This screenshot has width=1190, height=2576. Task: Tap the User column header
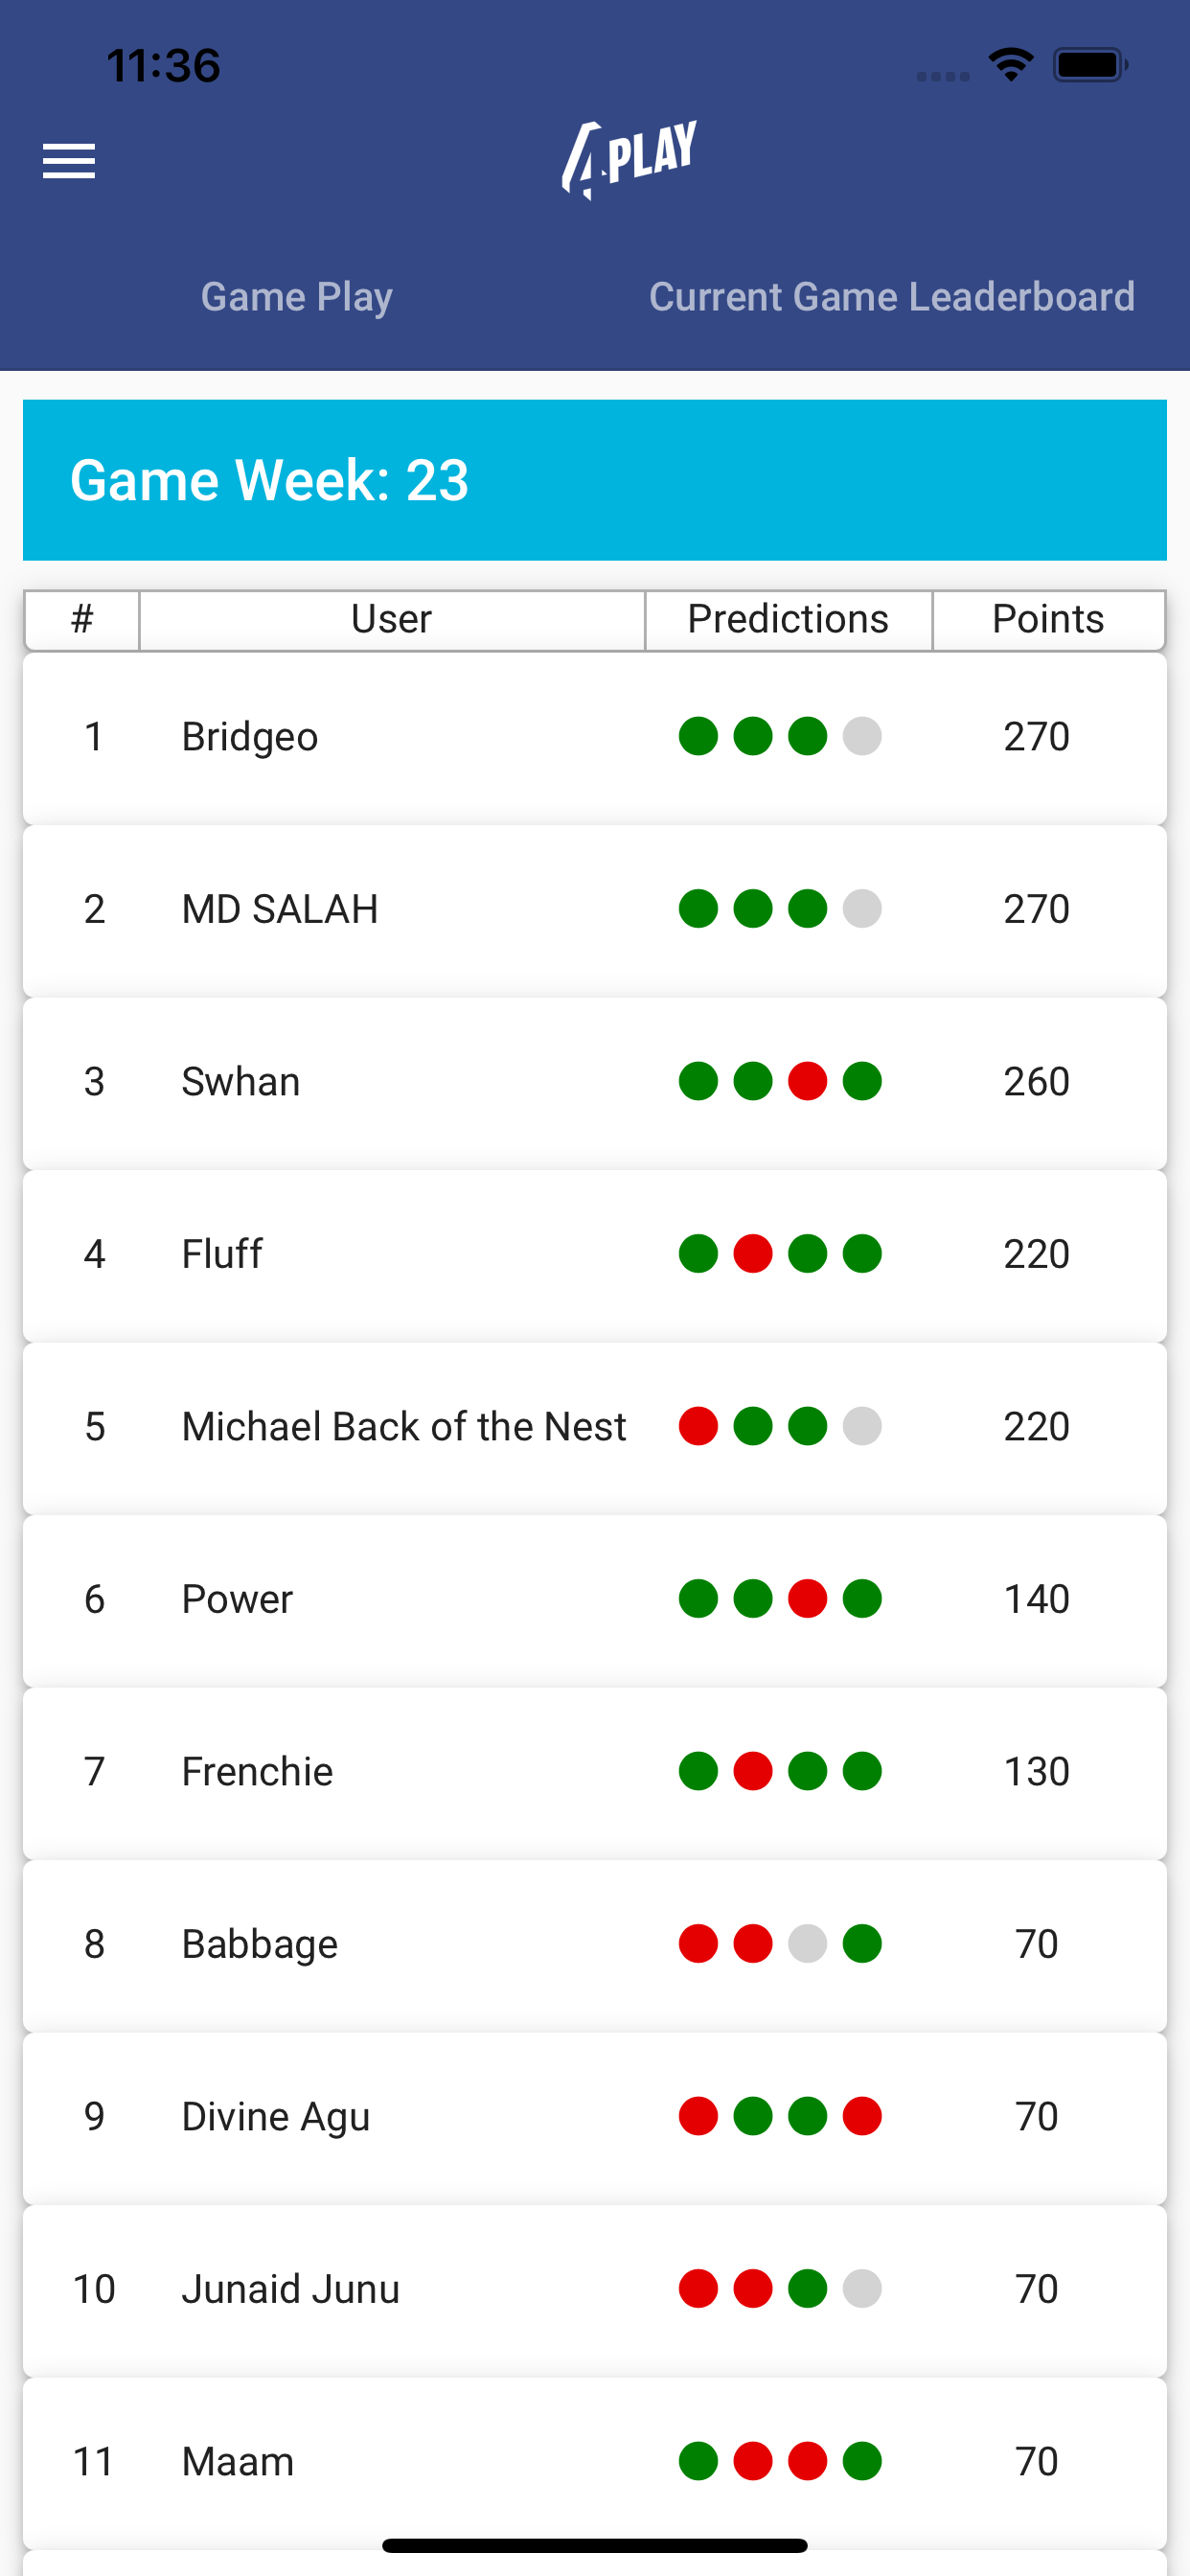391,619
